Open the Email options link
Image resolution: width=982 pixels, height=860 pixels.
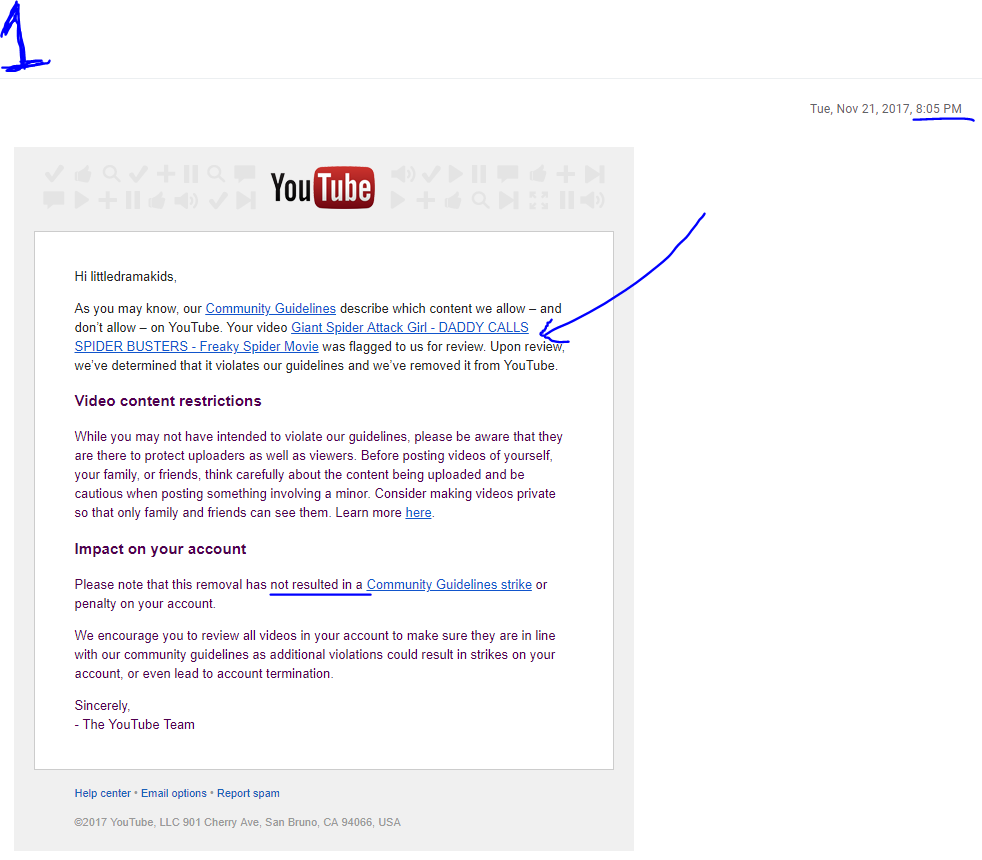pos(173,794)
